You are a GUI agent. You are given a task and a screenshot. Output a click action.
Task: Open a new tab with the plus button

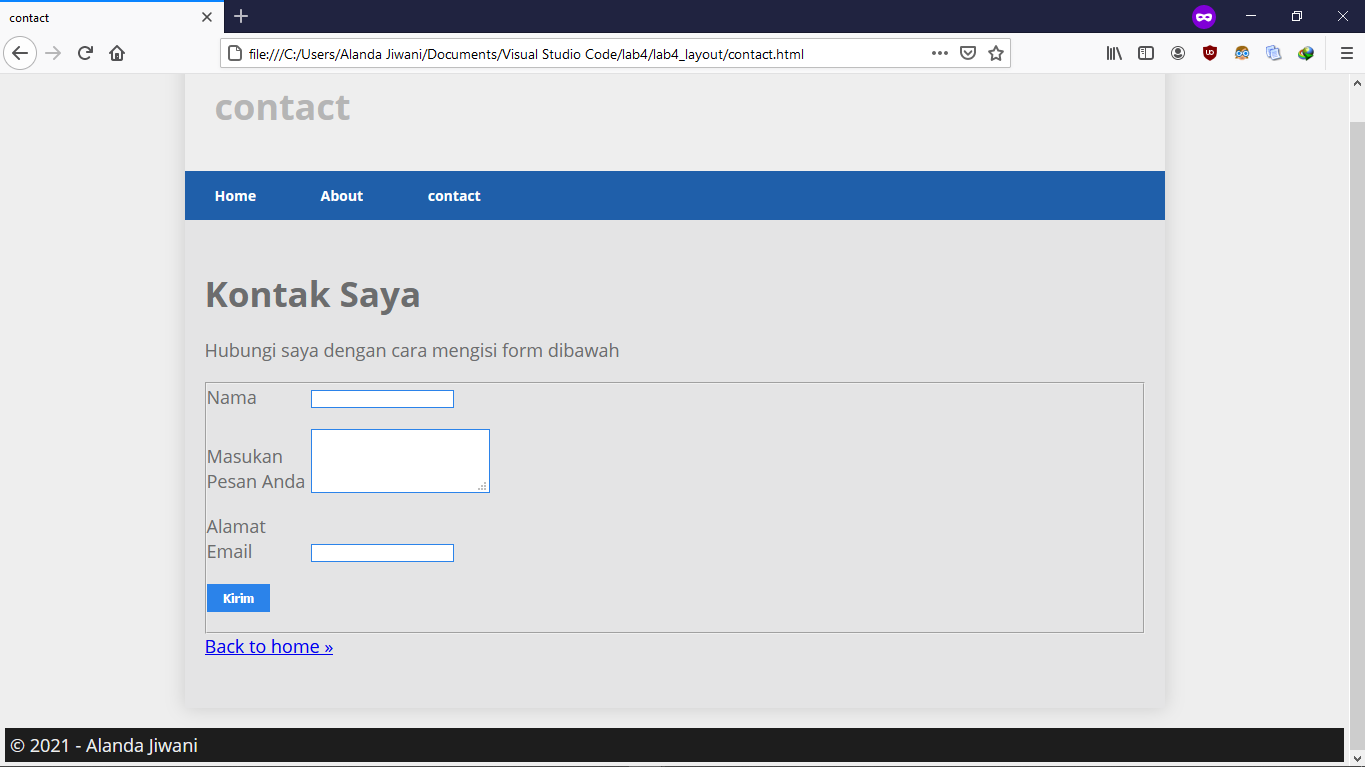click(x=241, y=16)
